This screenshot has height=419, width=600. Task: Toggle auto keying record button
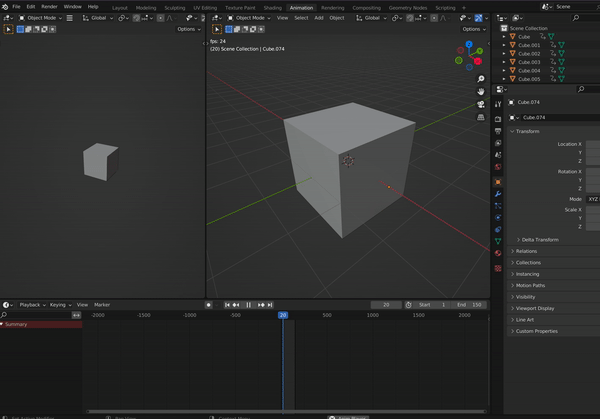click(208, 304)
